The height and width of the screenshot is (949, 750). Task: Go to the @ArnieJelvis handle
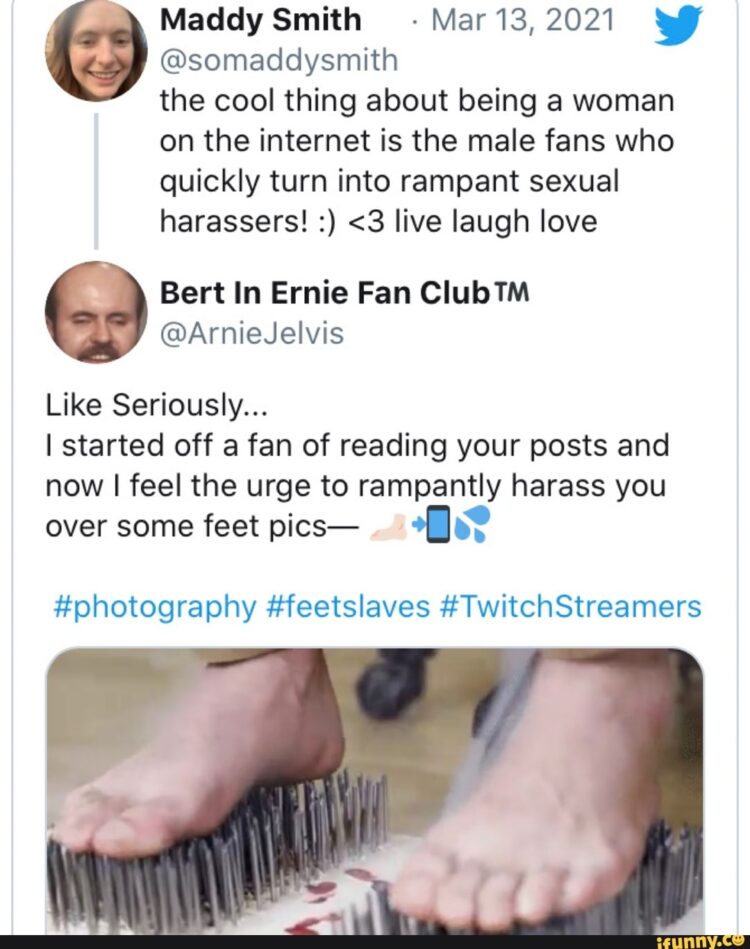[x=252, y=334]
